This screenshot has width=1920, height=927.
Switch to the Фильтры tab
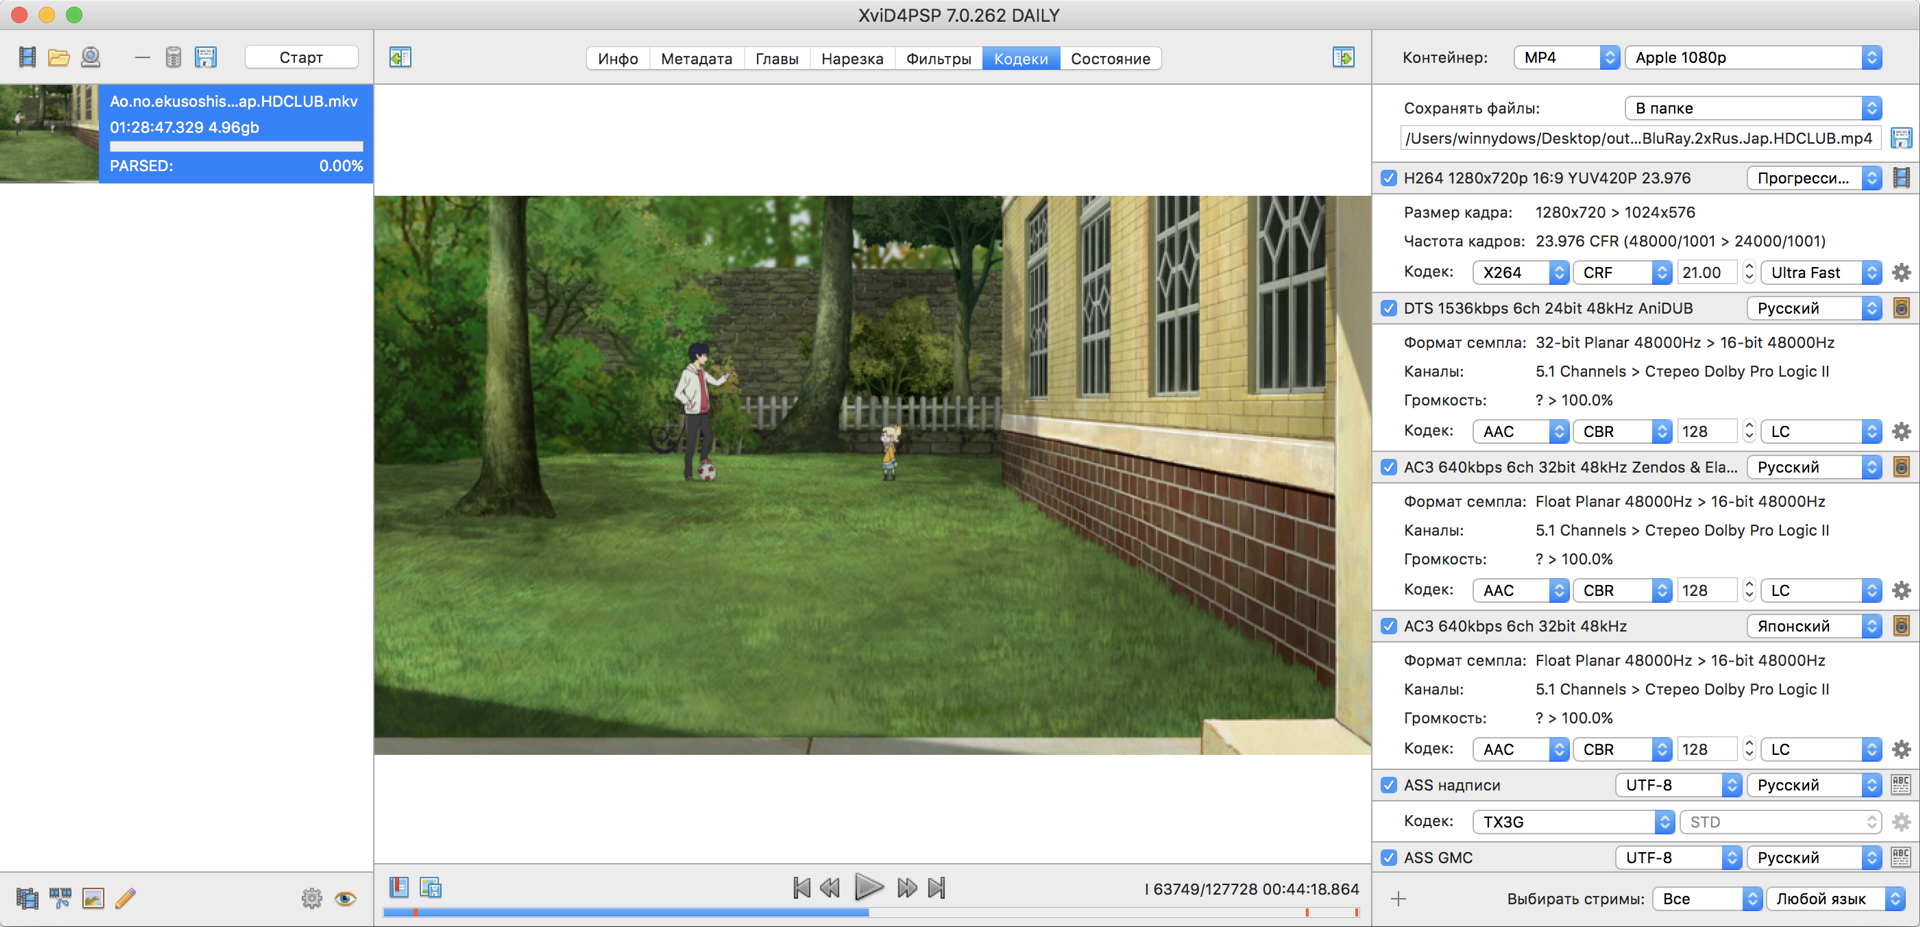[x=938, y=58]
